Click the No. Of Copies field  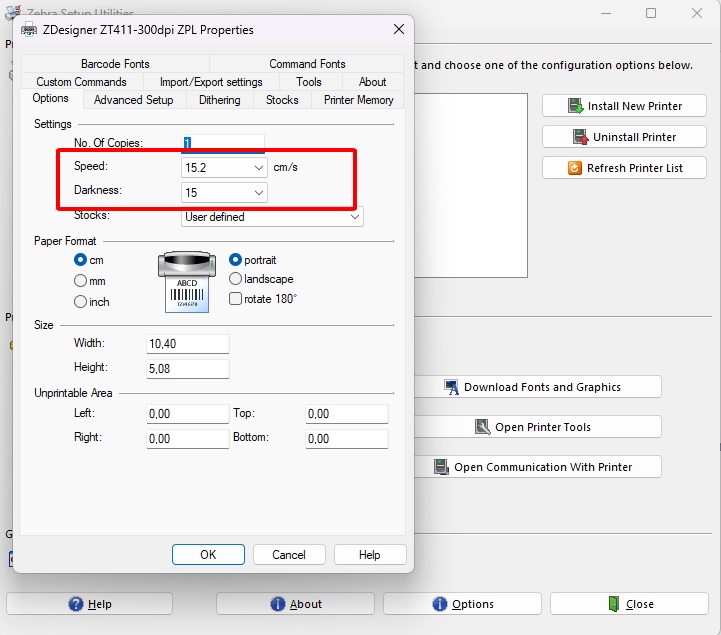(x=223, y=143)
